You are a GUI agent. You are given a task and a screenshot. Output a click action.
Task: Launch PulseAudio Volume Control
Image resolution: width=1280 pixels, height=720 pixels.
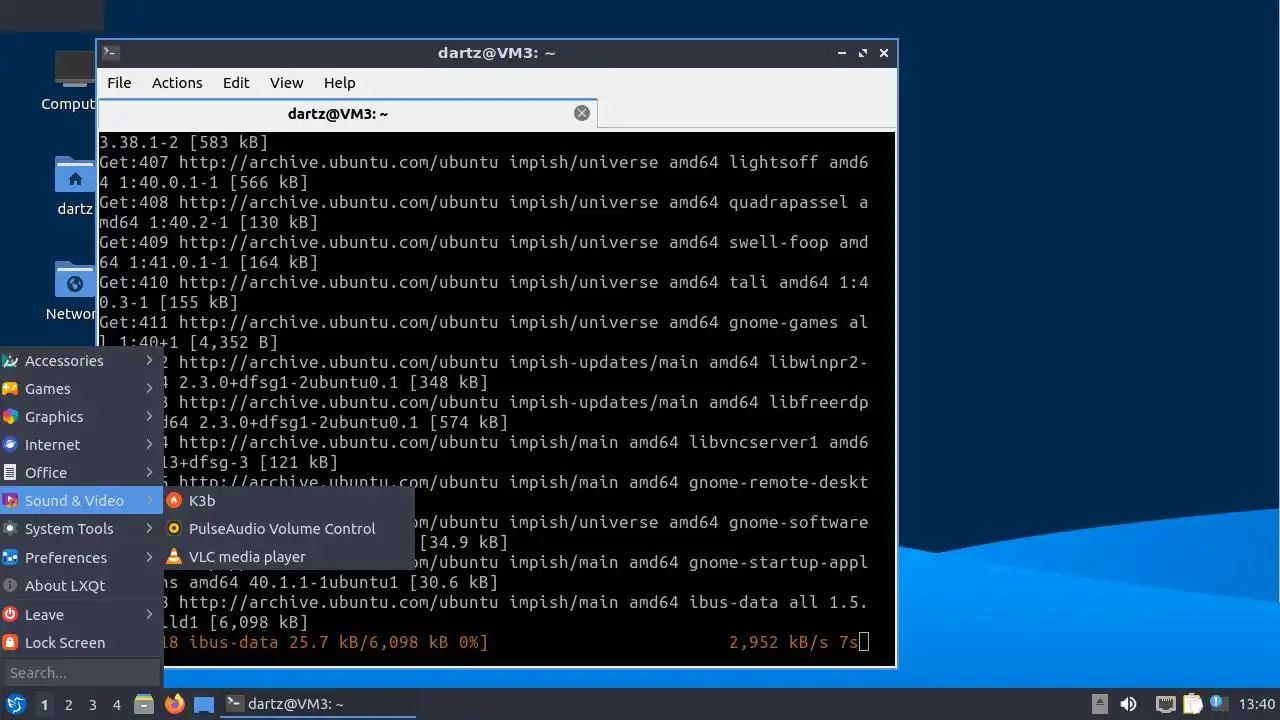pos(289,528)
